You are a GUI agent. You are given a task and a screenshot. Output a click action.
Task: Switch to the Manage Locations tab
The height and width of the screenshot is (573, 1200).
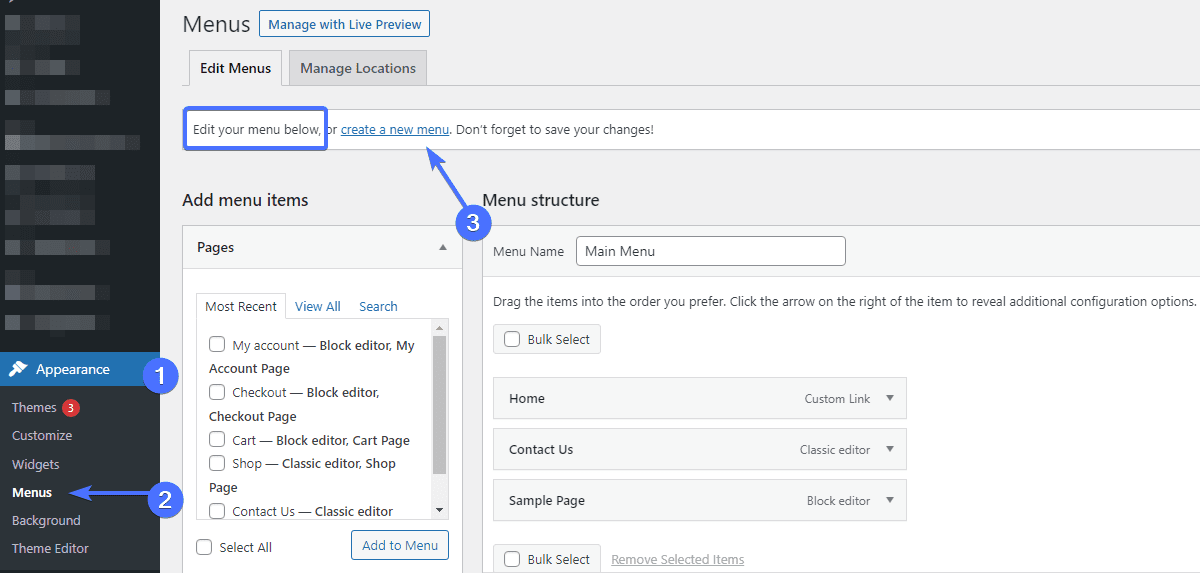358,68
